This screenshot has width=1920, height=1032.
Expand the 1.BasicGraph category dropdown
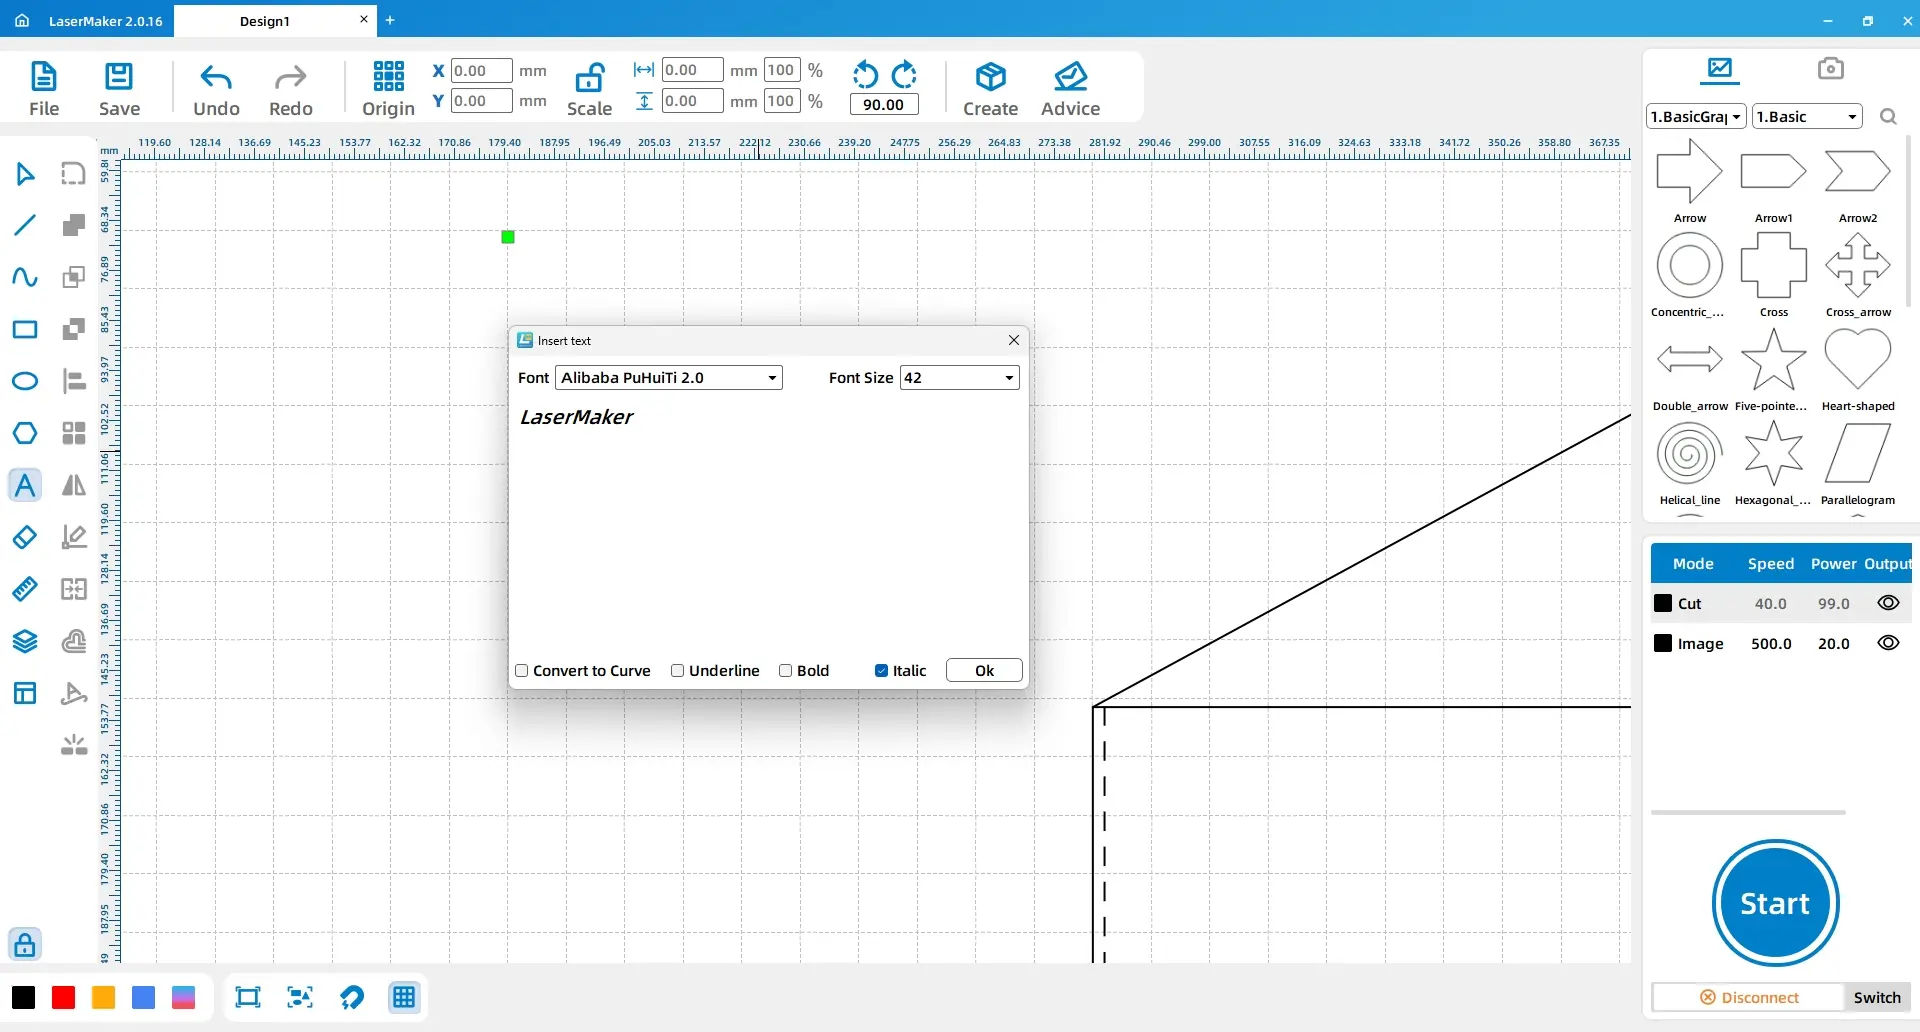(1696, 116)
